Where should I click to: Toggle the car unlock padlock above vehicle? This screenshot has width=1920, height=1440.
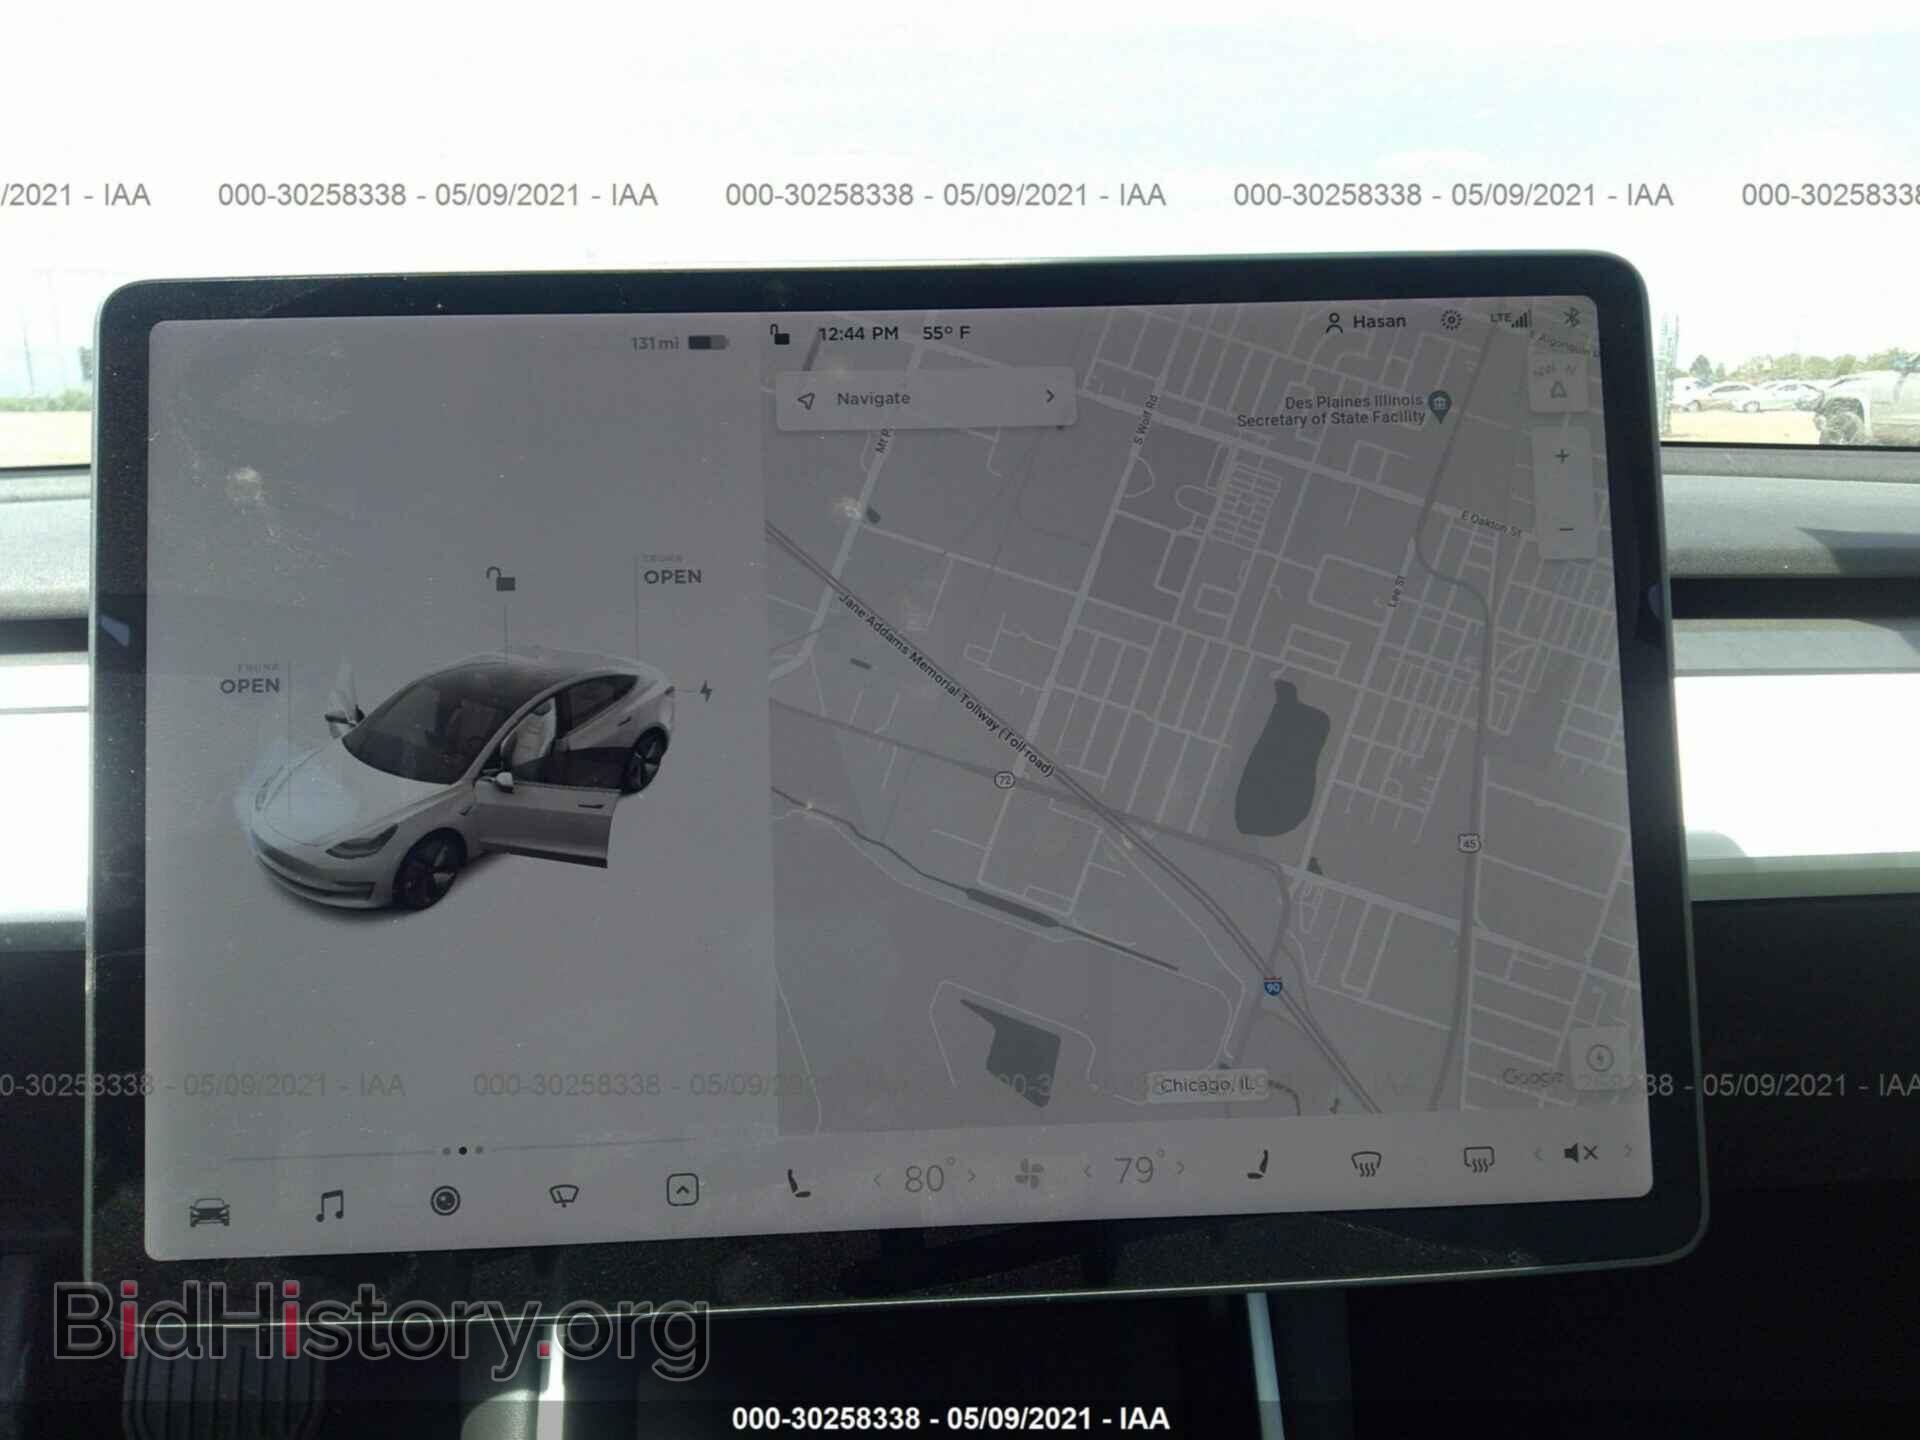point(501,578)
